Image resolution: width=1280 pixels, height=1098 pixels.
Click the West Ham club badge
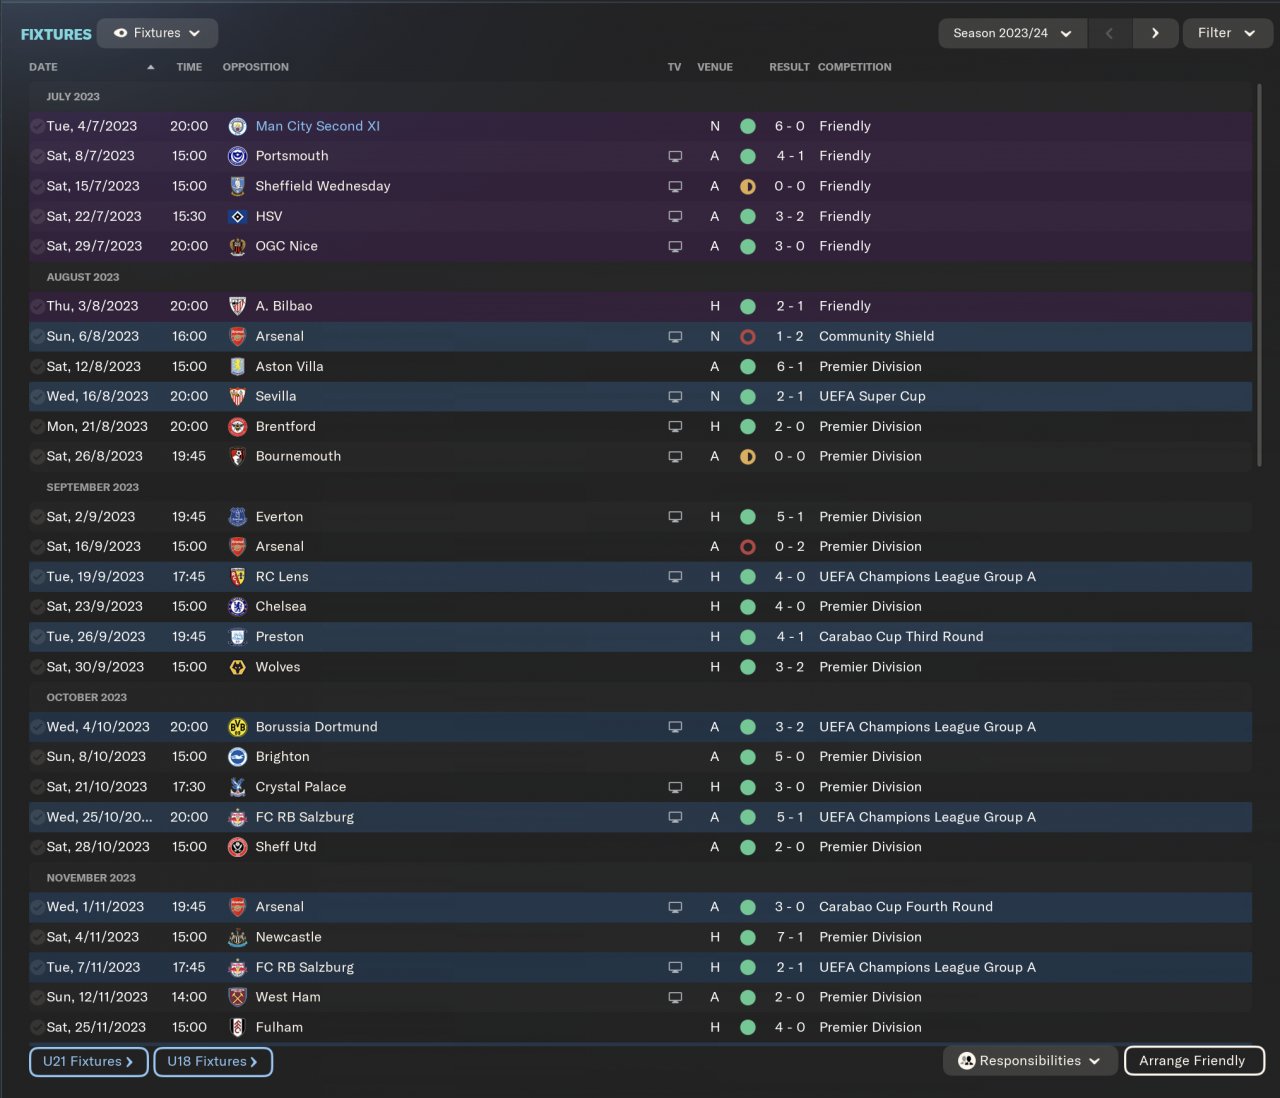(x=237, y=997)
